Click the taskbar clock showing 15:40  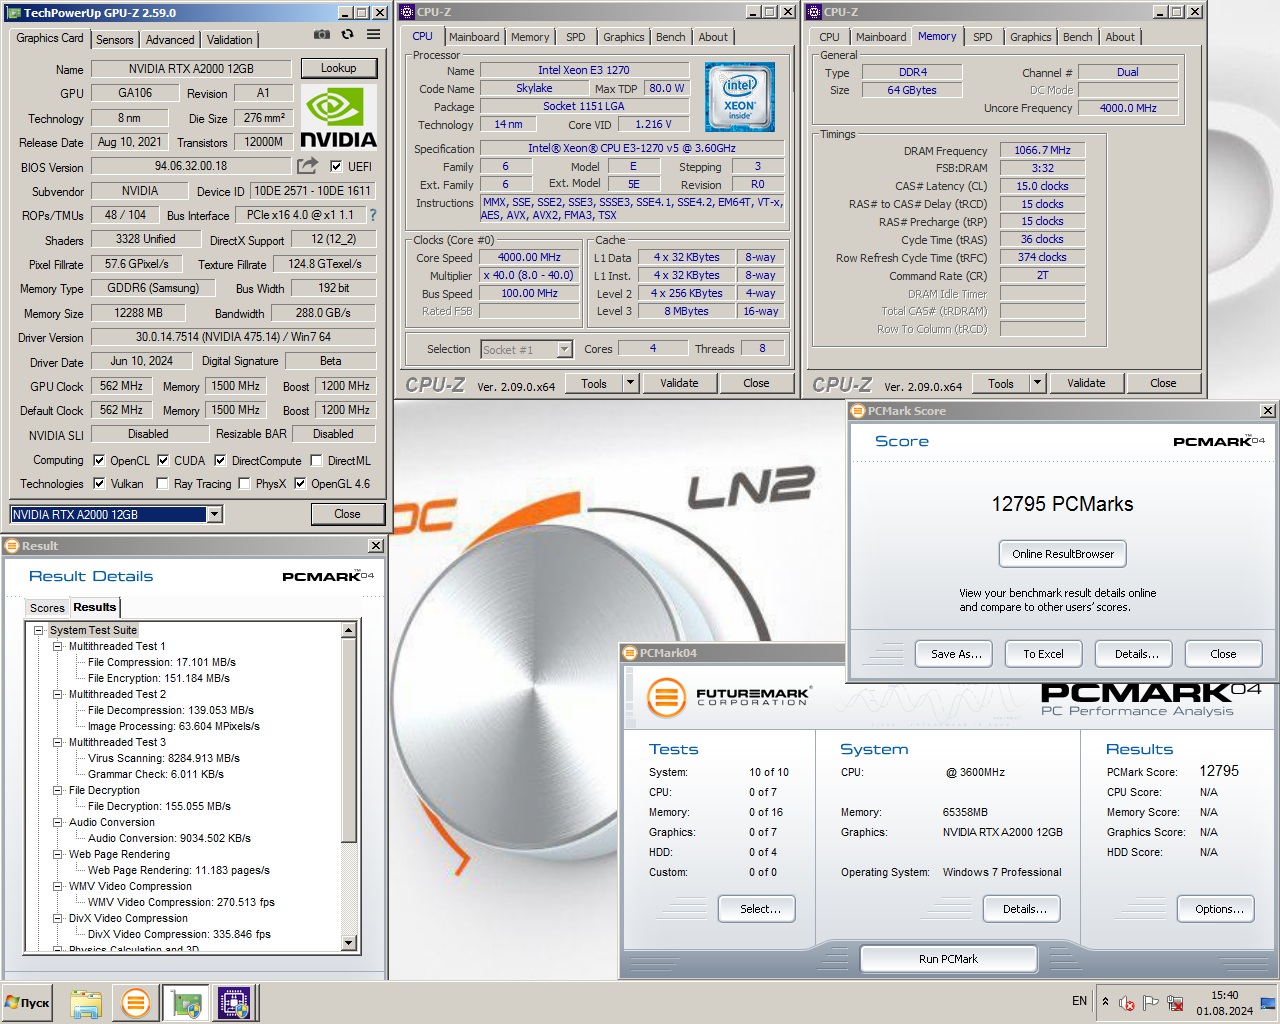point(1224,995)
